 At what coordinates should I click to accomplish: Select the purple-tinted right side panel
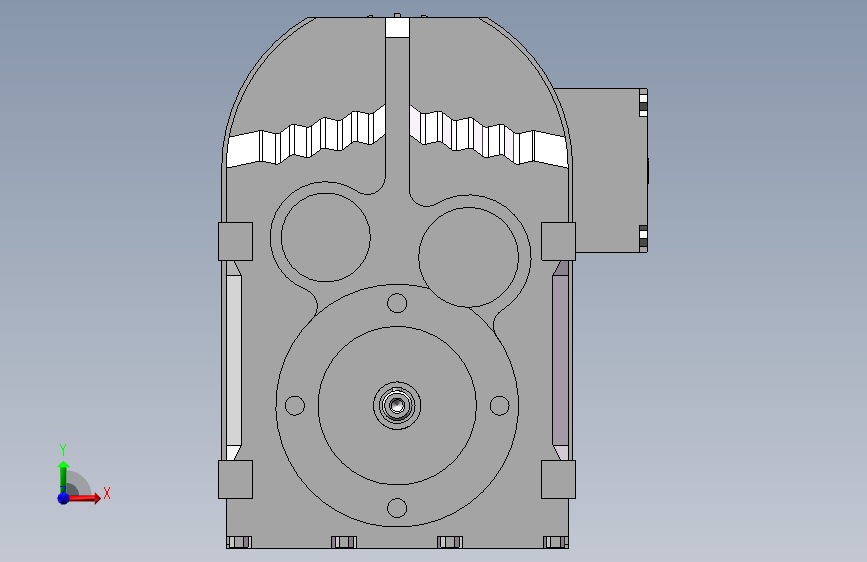(x=561, y=361)
